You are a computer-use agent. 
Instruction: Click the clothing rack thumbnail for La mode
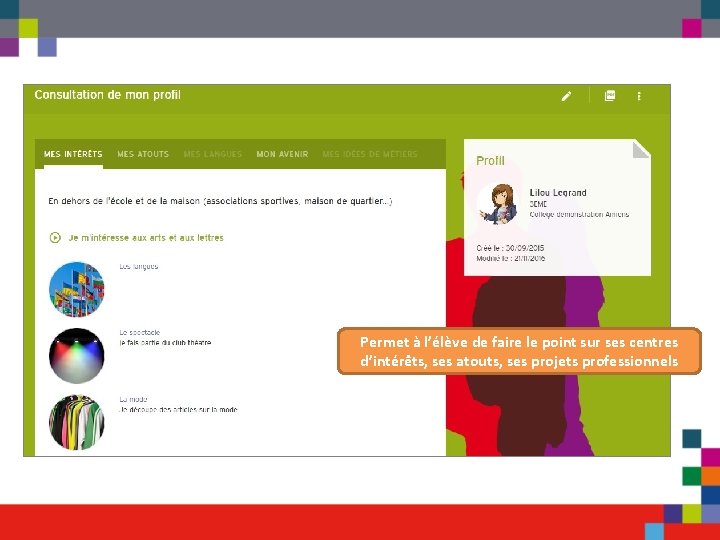[77, 422]
